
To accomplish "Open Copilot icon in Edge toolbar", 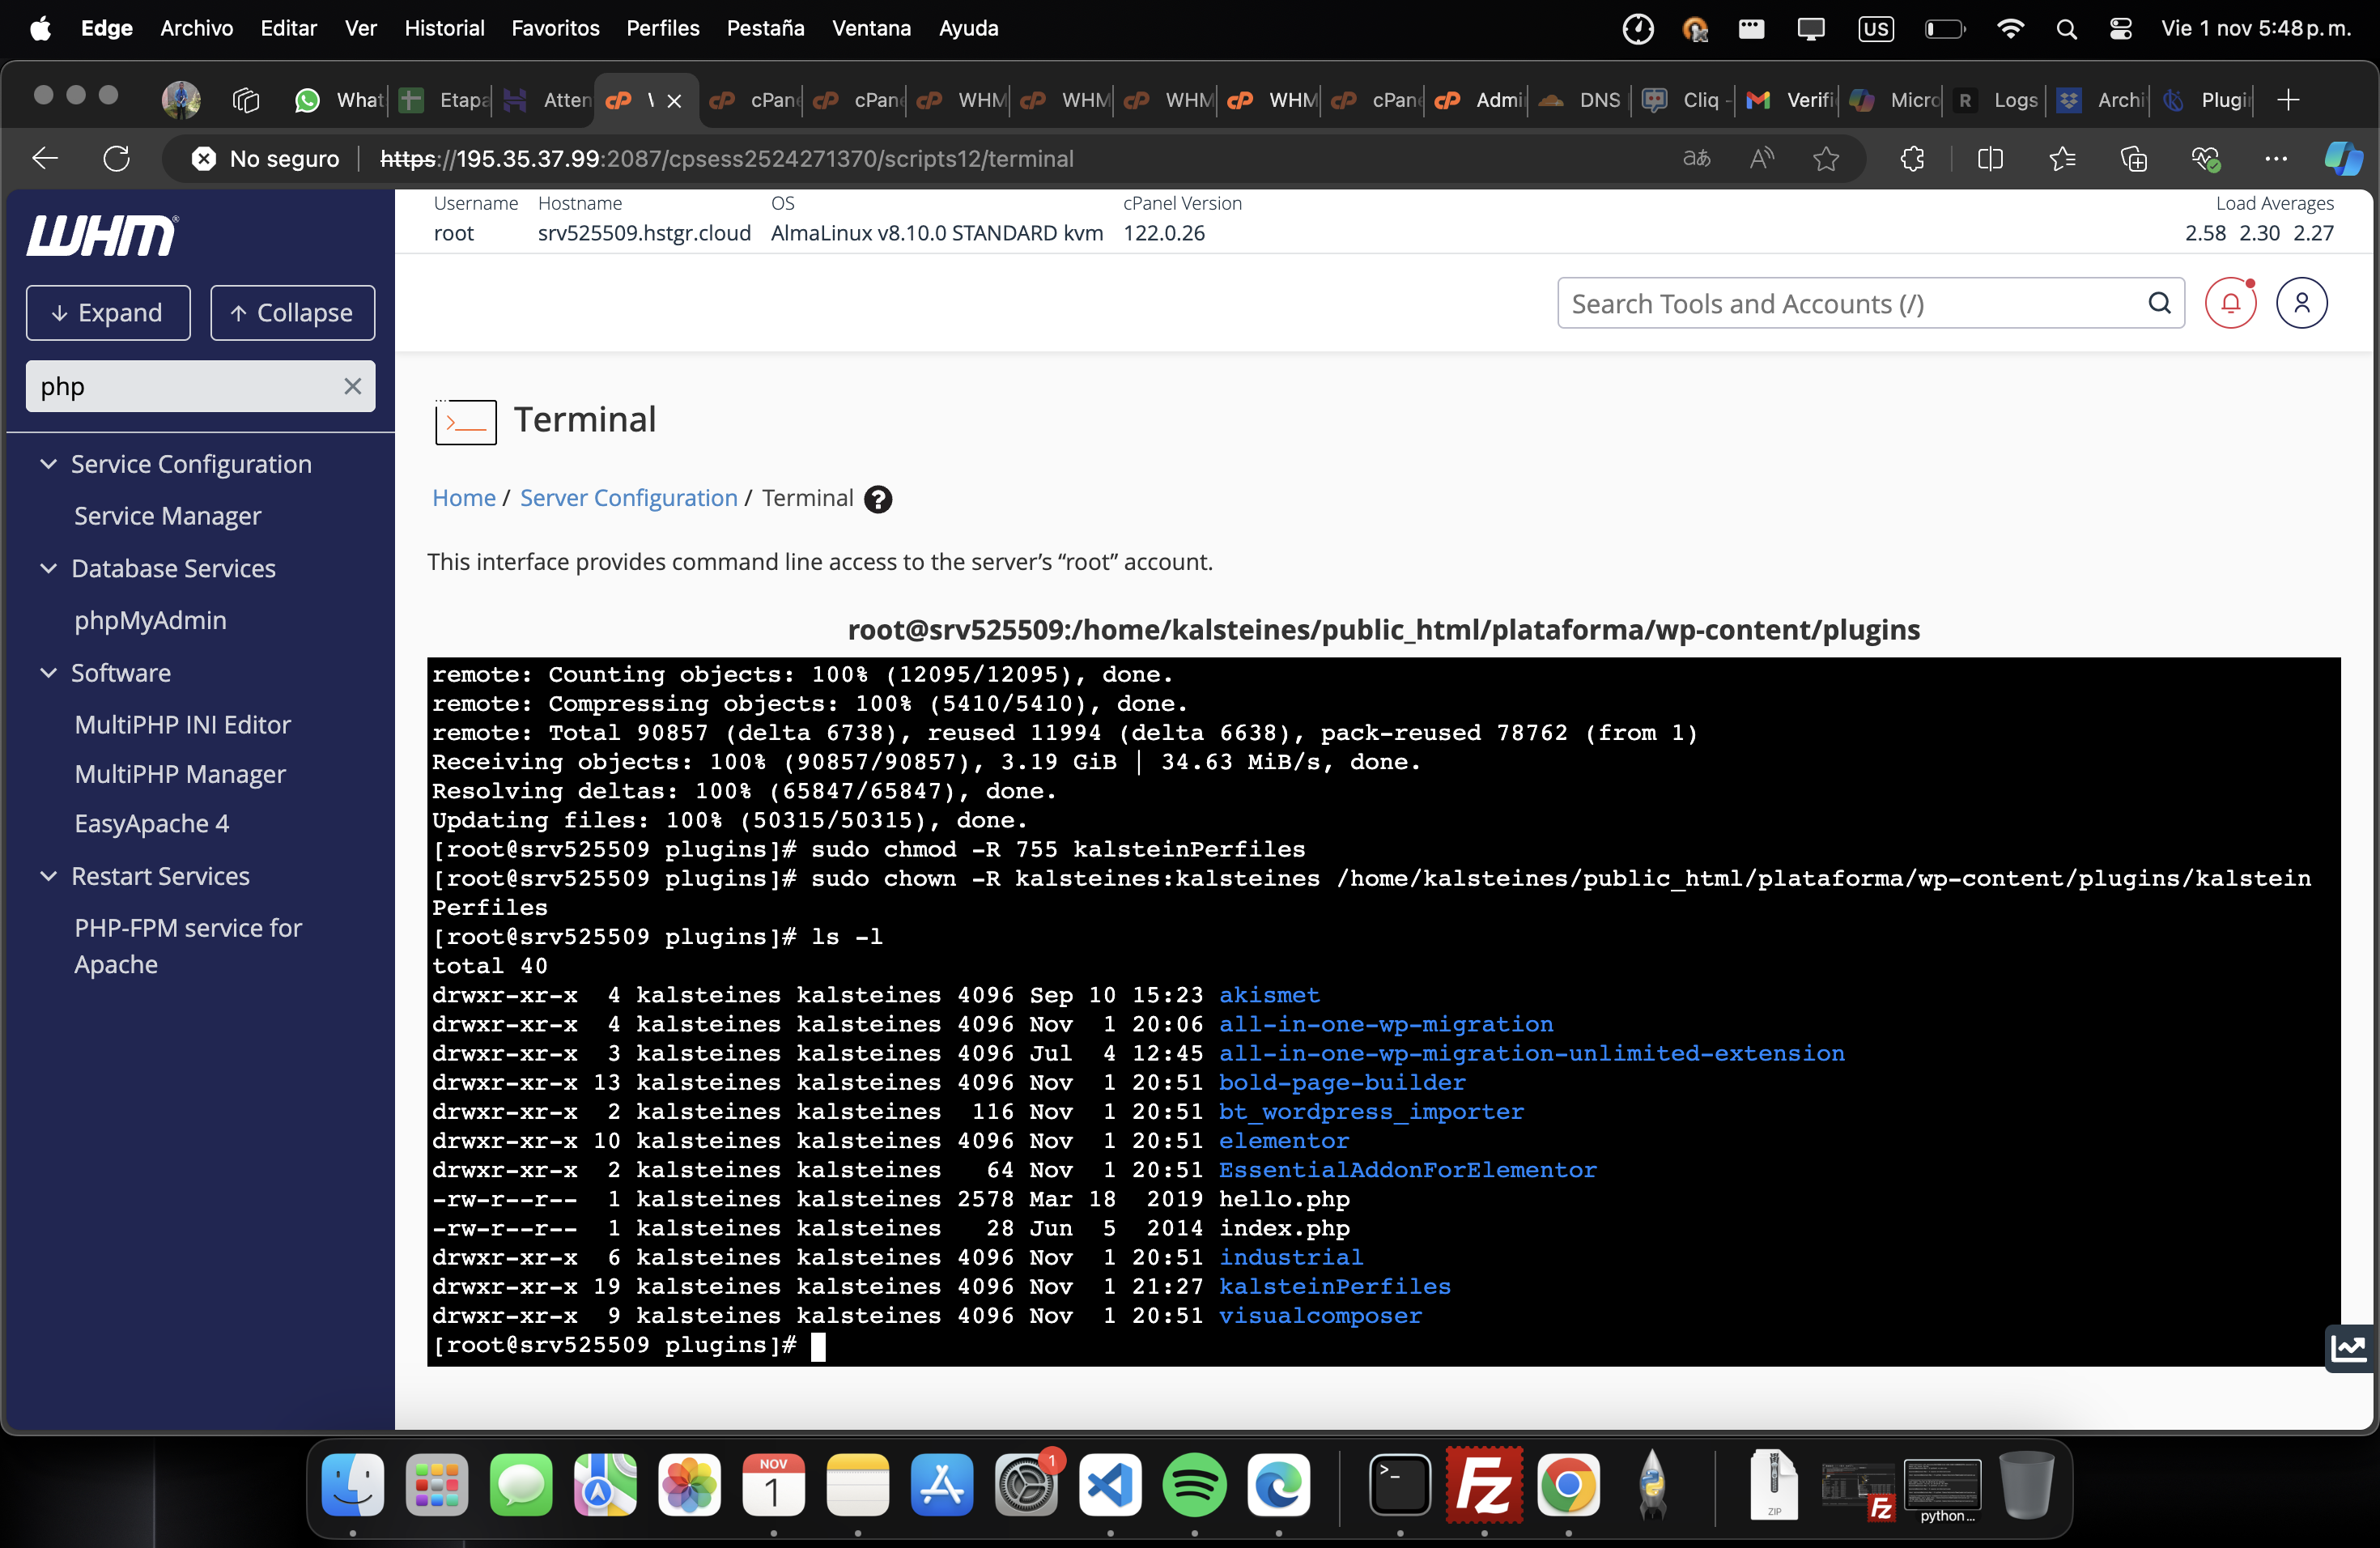I will coord(2343,158).
